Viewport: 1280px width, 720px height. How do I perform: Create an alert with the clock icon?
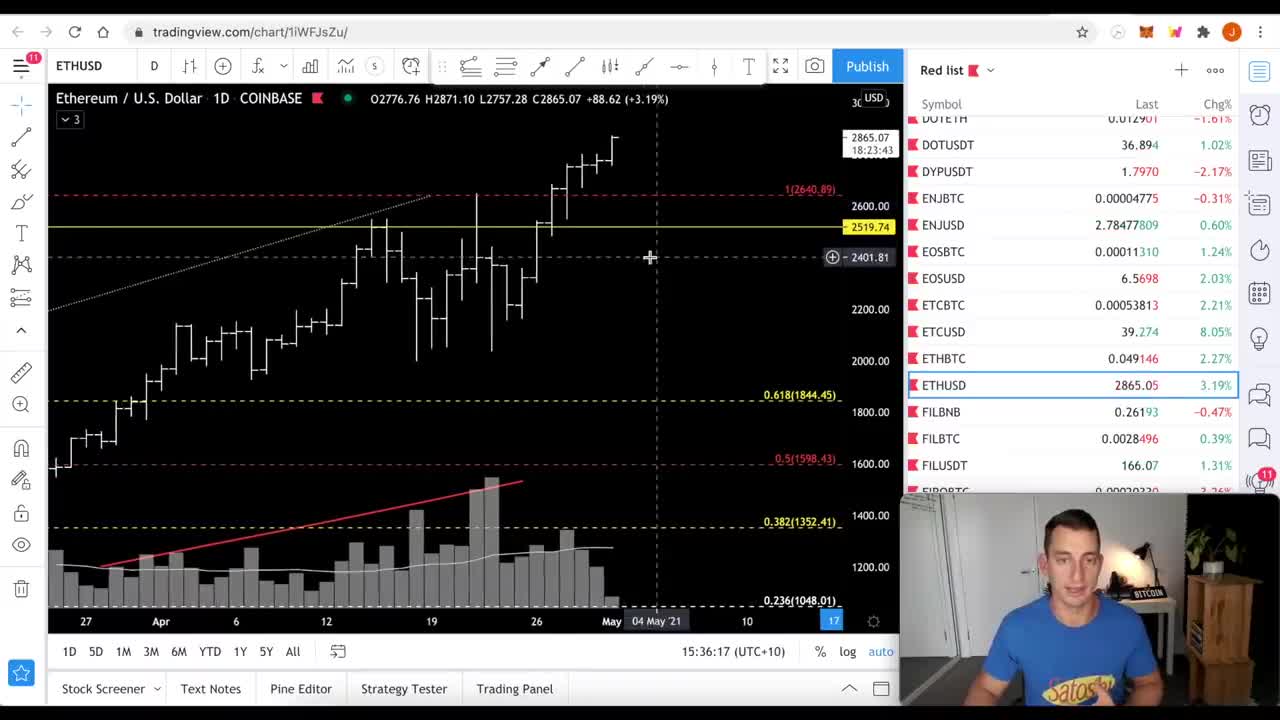coord(411,66)
